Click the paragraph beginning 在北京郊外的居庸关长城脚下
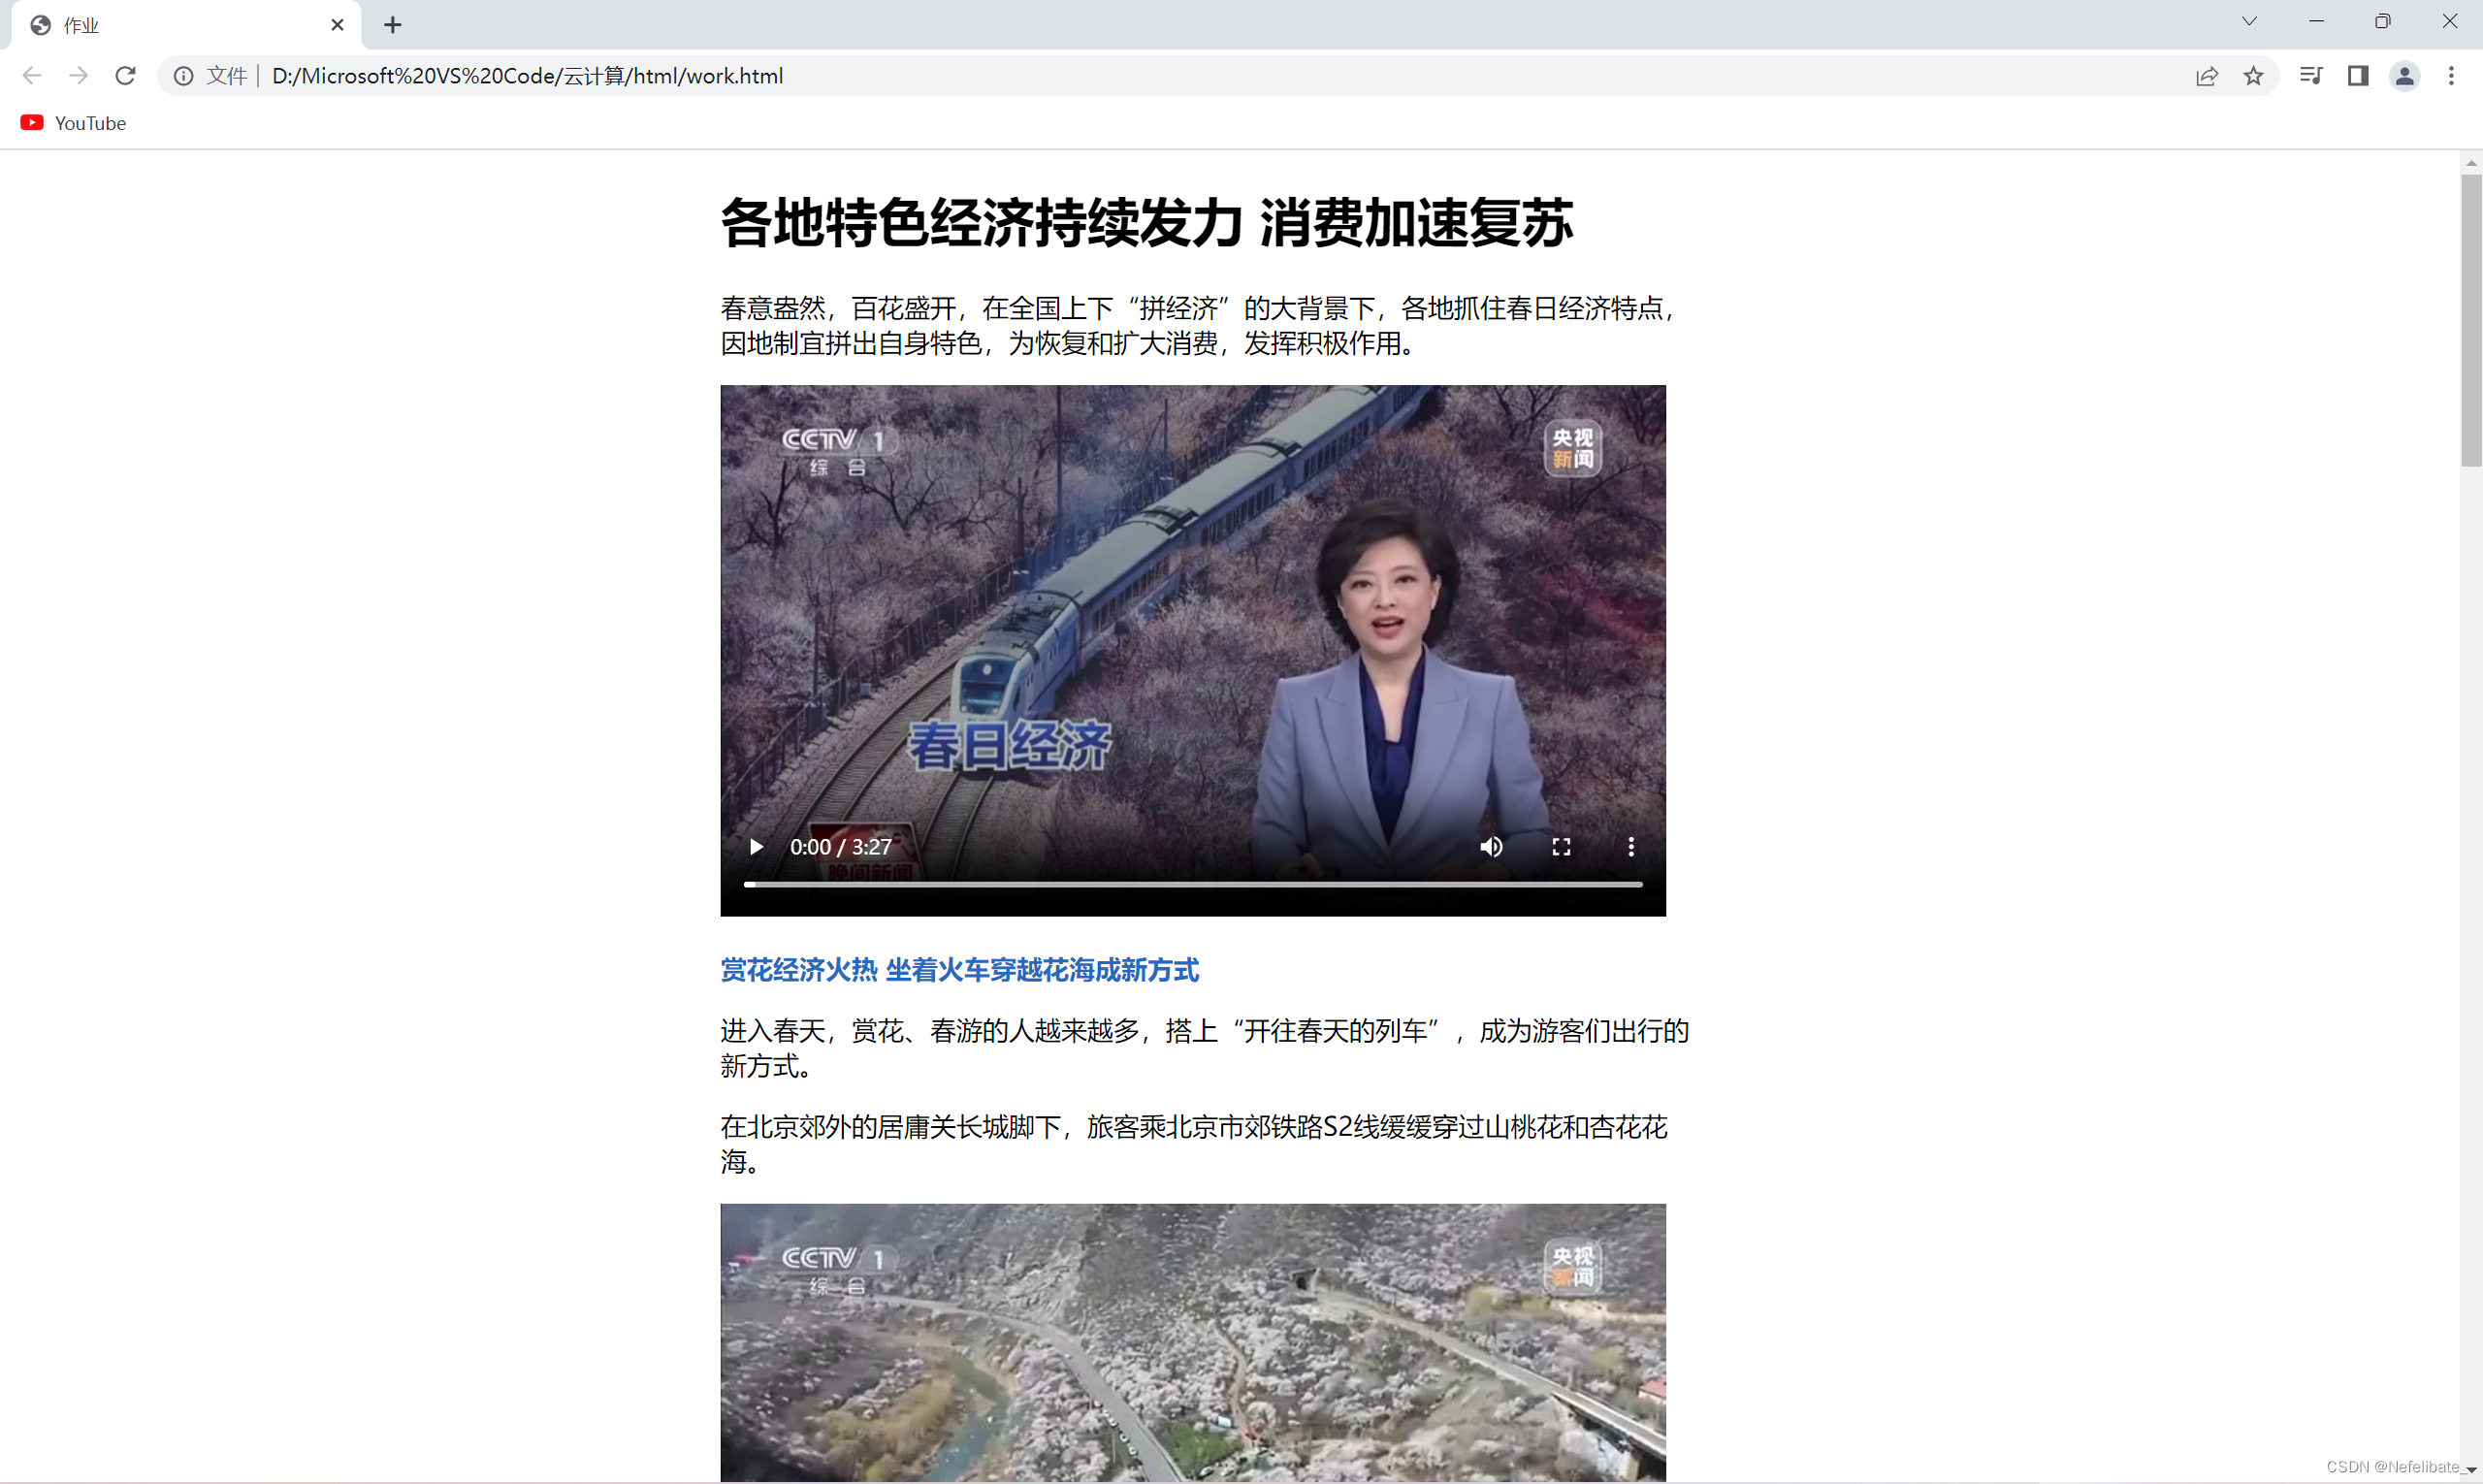This screenshot has width=2483, height=1484. click(1194, 1144)
